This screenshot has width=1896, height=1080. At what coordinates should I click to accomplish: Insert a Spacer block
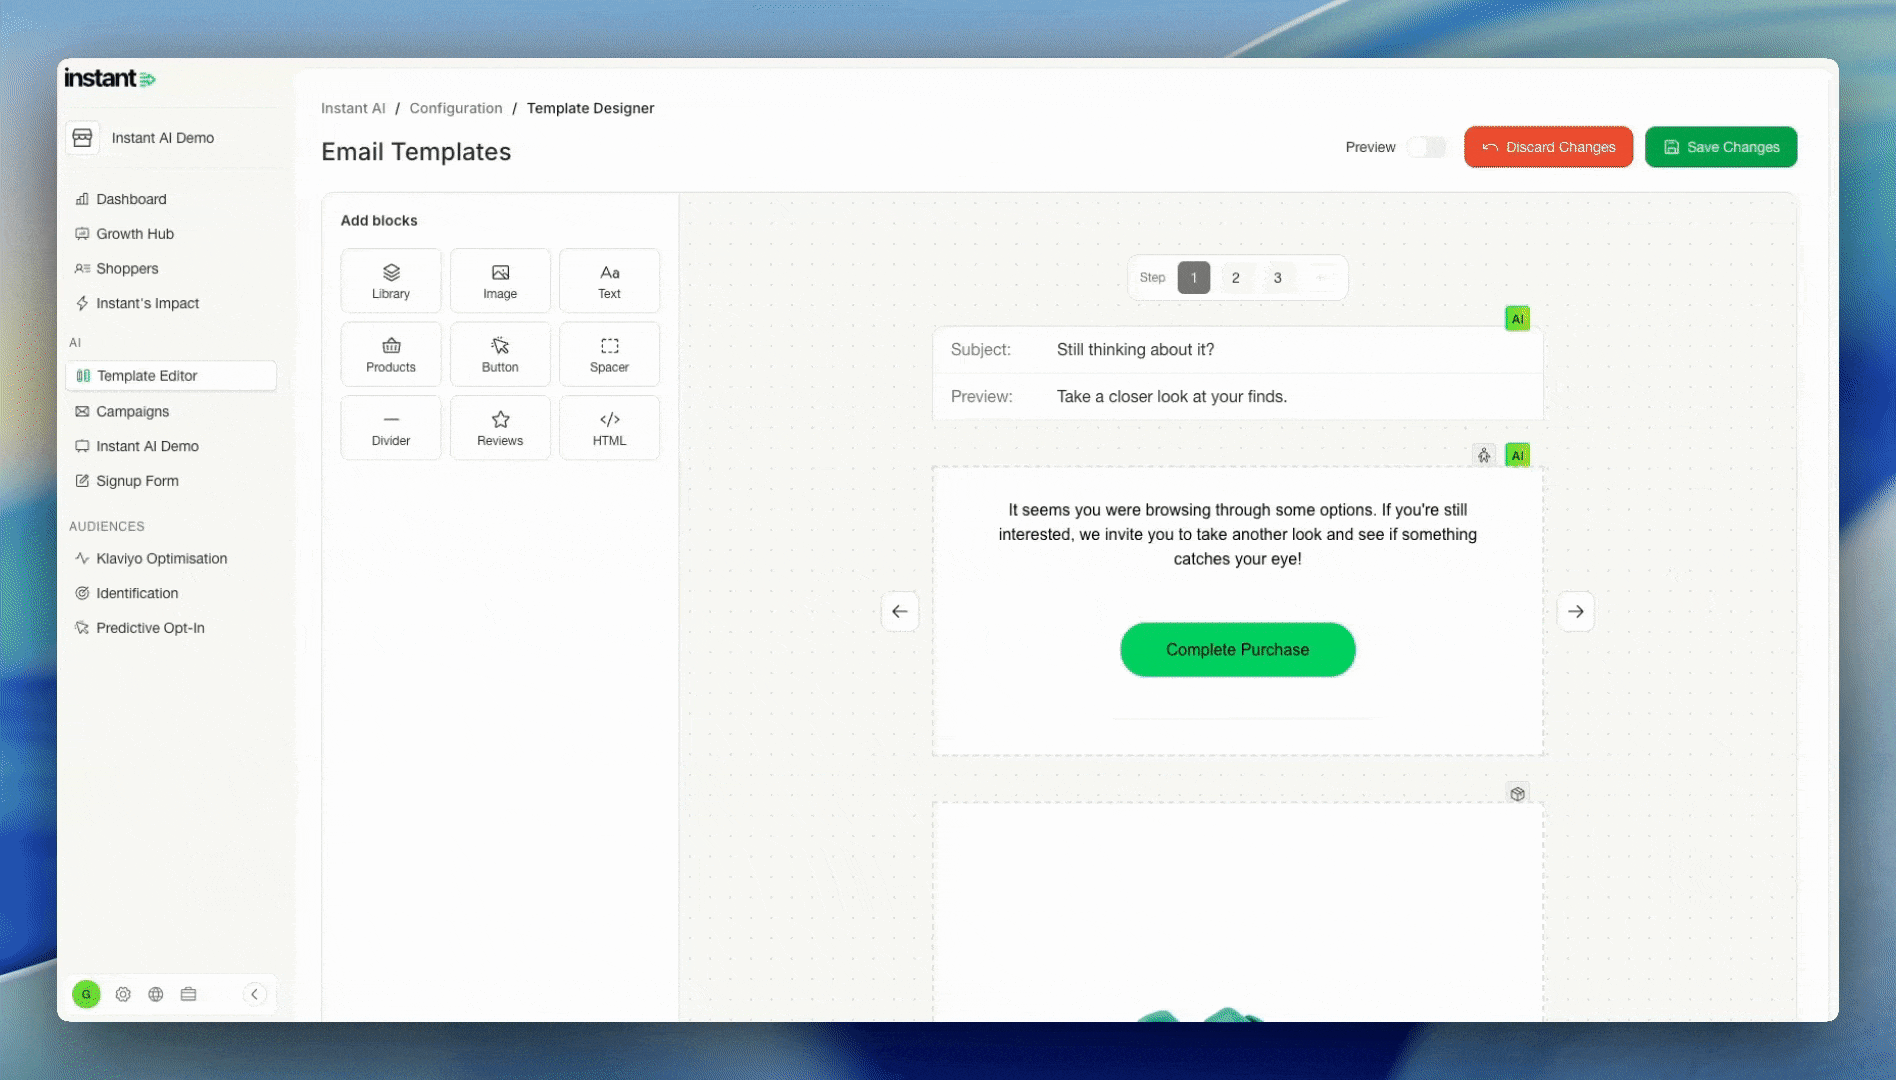[609, 355]
